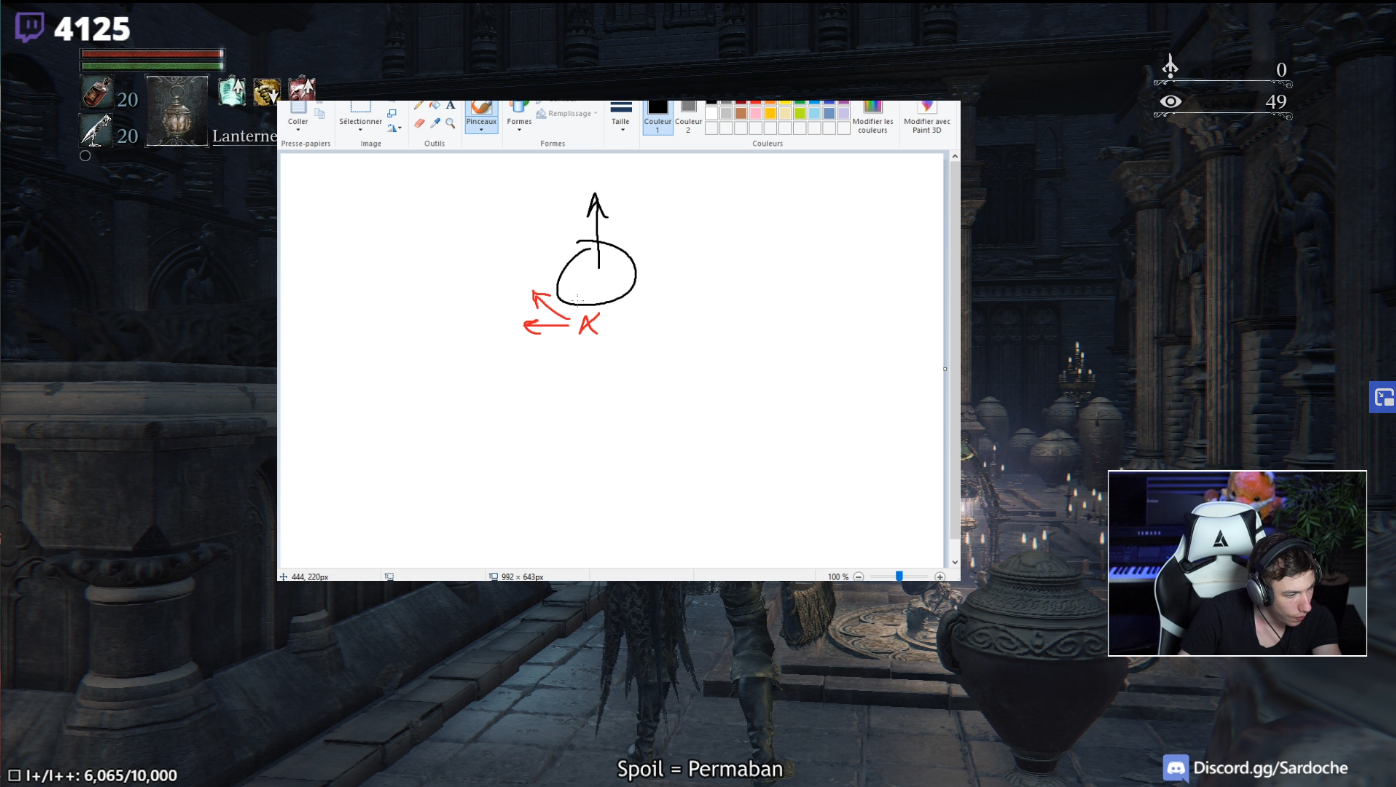Pick the Color picker eyedropper tool

(x=435, y=123)
